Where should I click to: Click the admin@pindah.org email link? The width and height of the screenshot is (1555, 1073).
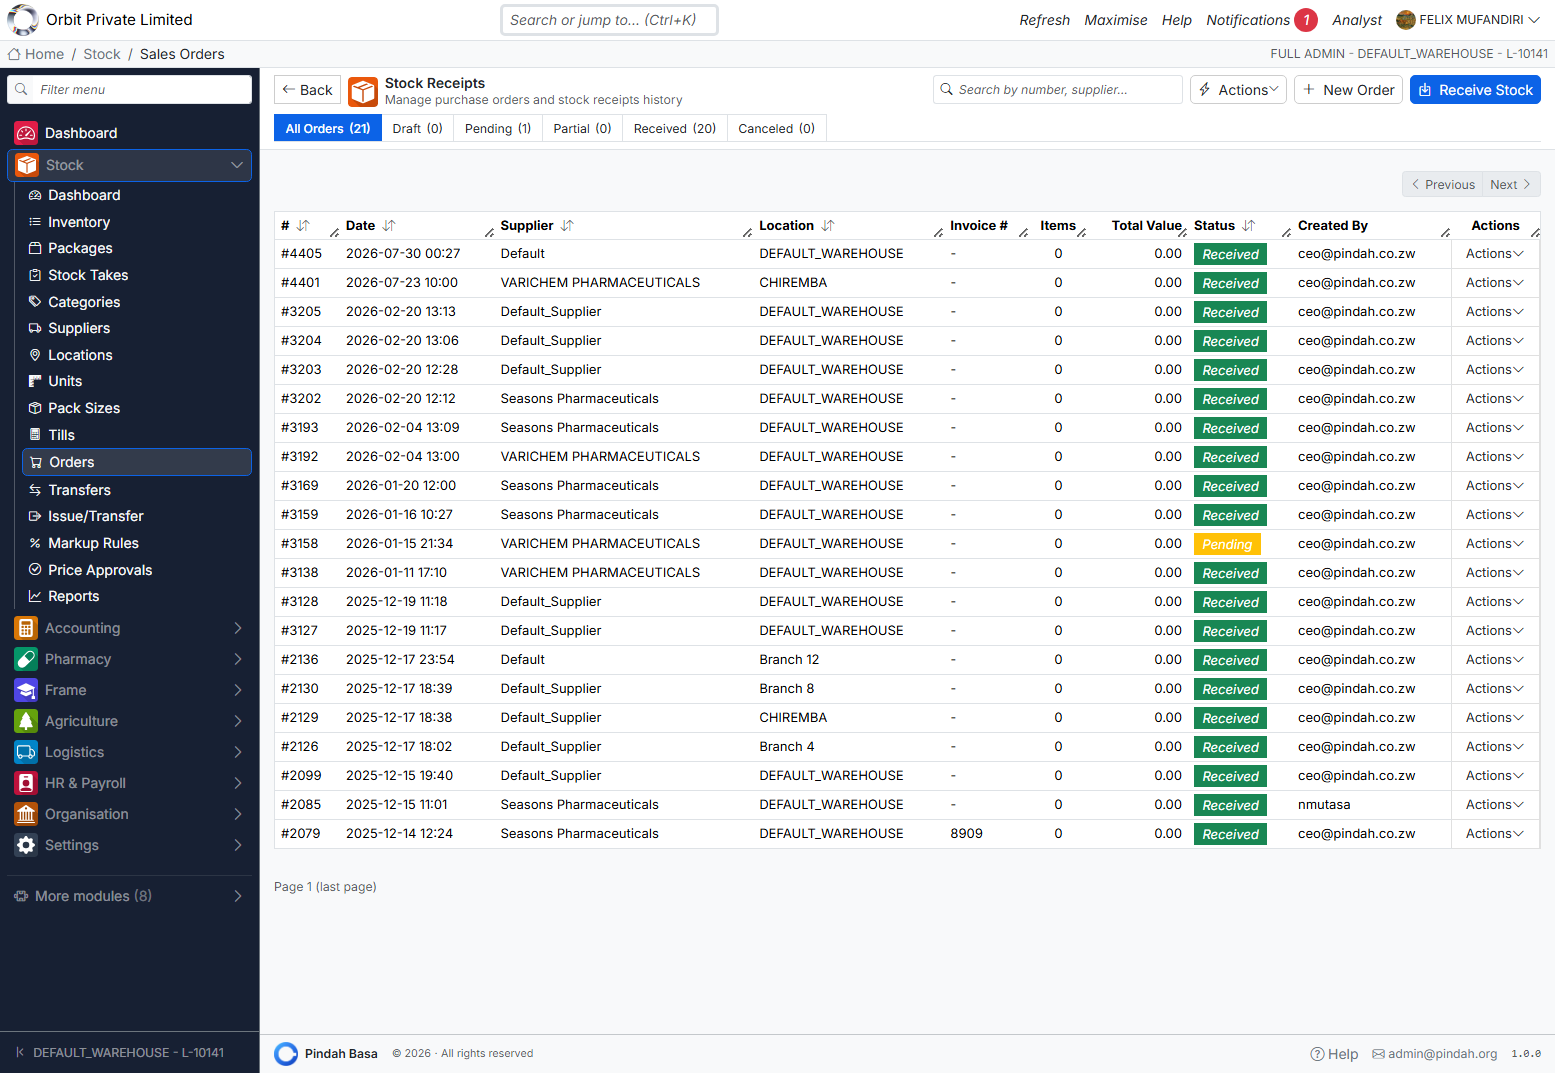coord(1435,1054)
